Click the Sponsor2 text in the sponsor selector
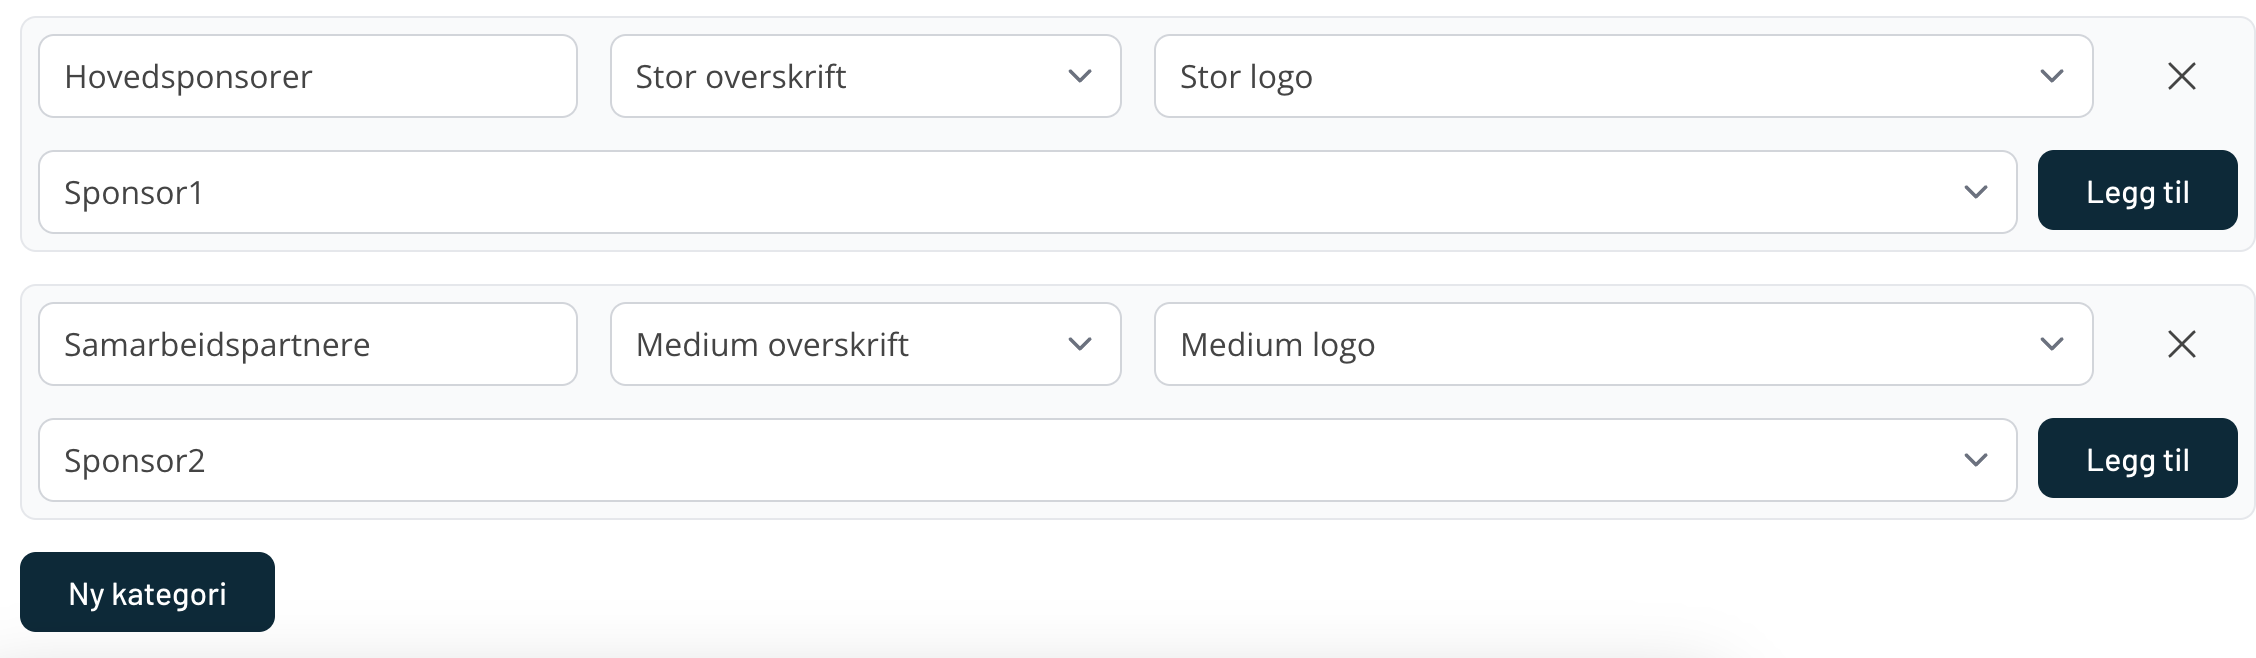2256x658 pixels. tap(134, 460)
